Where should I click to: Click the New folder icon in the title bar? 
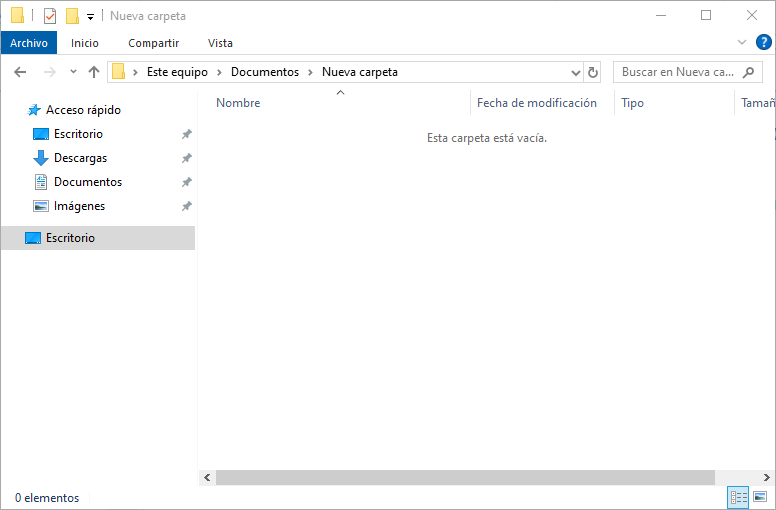(x=72, y=16)
